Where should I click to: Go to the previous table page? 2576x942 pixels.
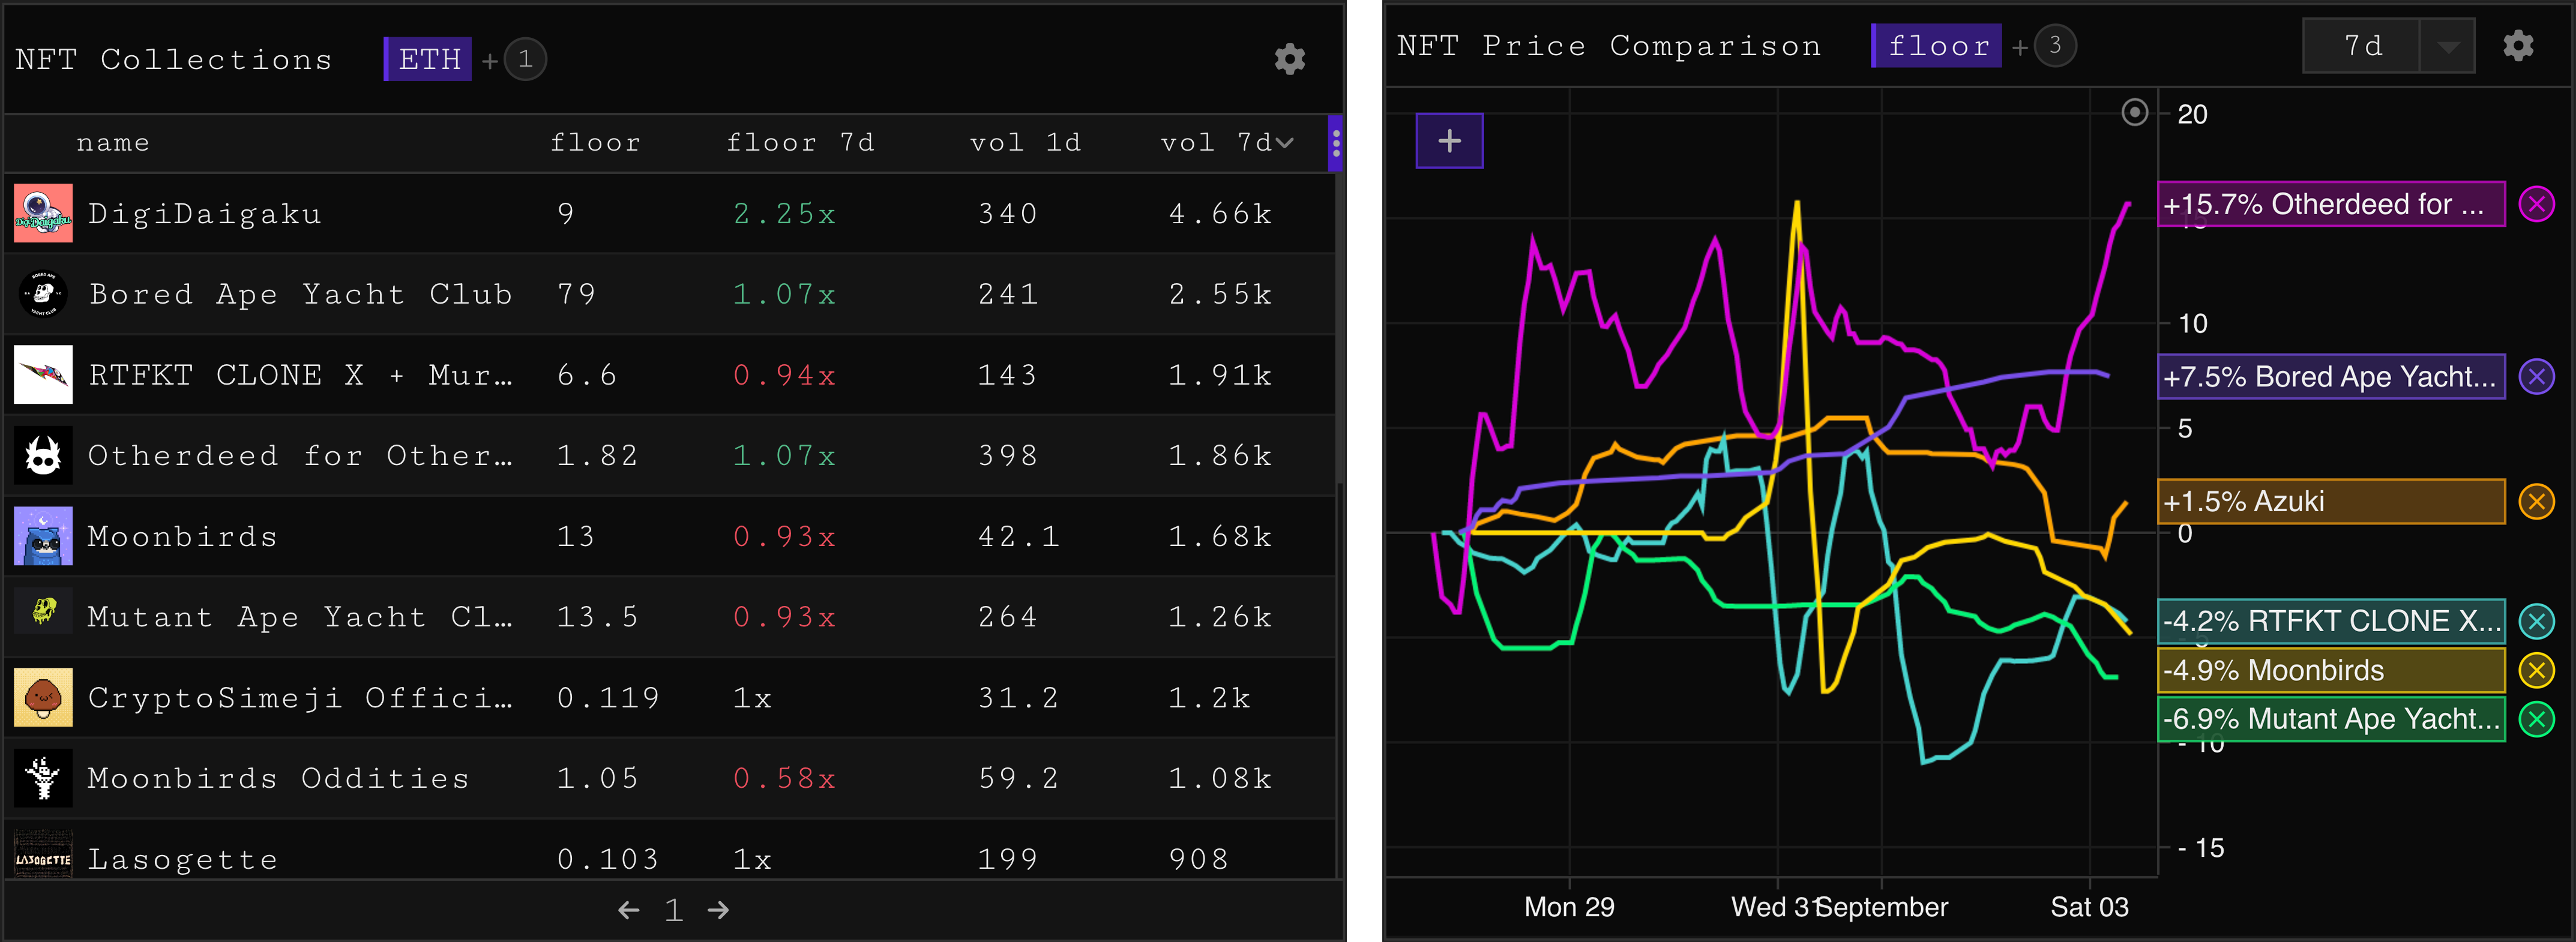[628, 910]
